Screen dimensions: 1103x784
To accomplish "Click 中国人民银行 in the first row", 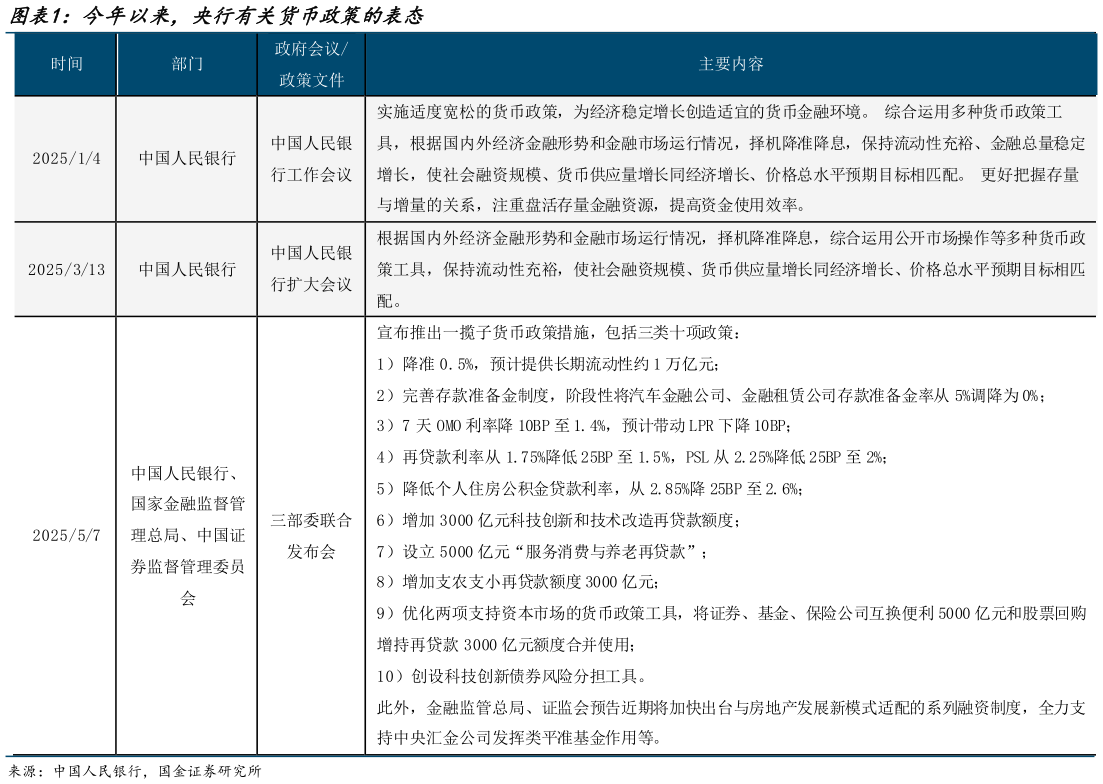I will [187, 156].
